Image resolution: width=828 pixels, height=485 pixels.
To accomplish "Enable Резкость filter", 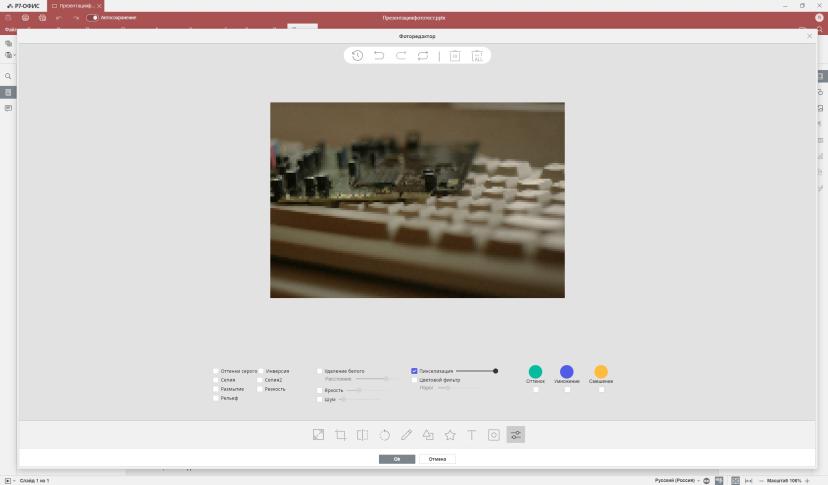I will [x=260, y=389].
